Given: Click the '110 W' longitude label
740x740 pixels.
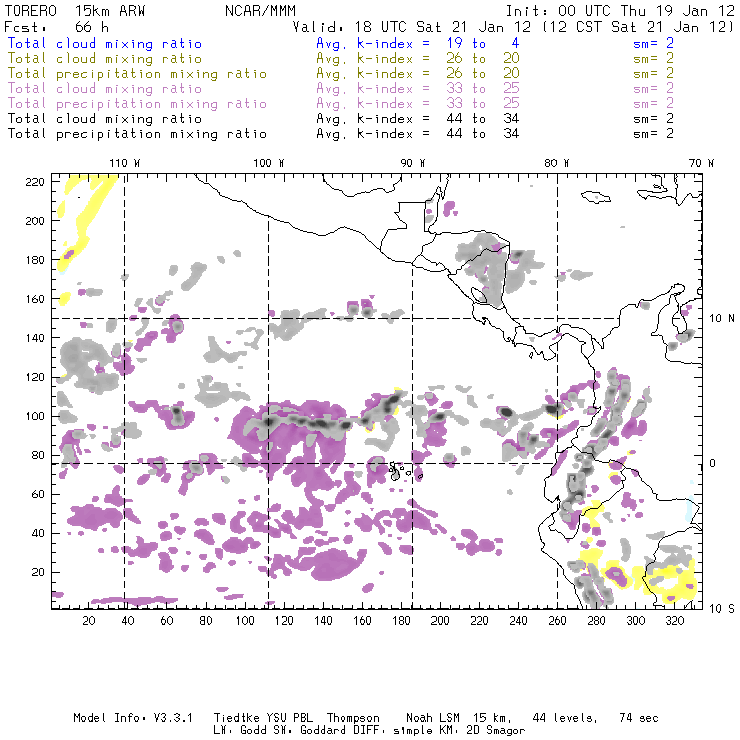Looking at the screenshot, I should (125, 163).
